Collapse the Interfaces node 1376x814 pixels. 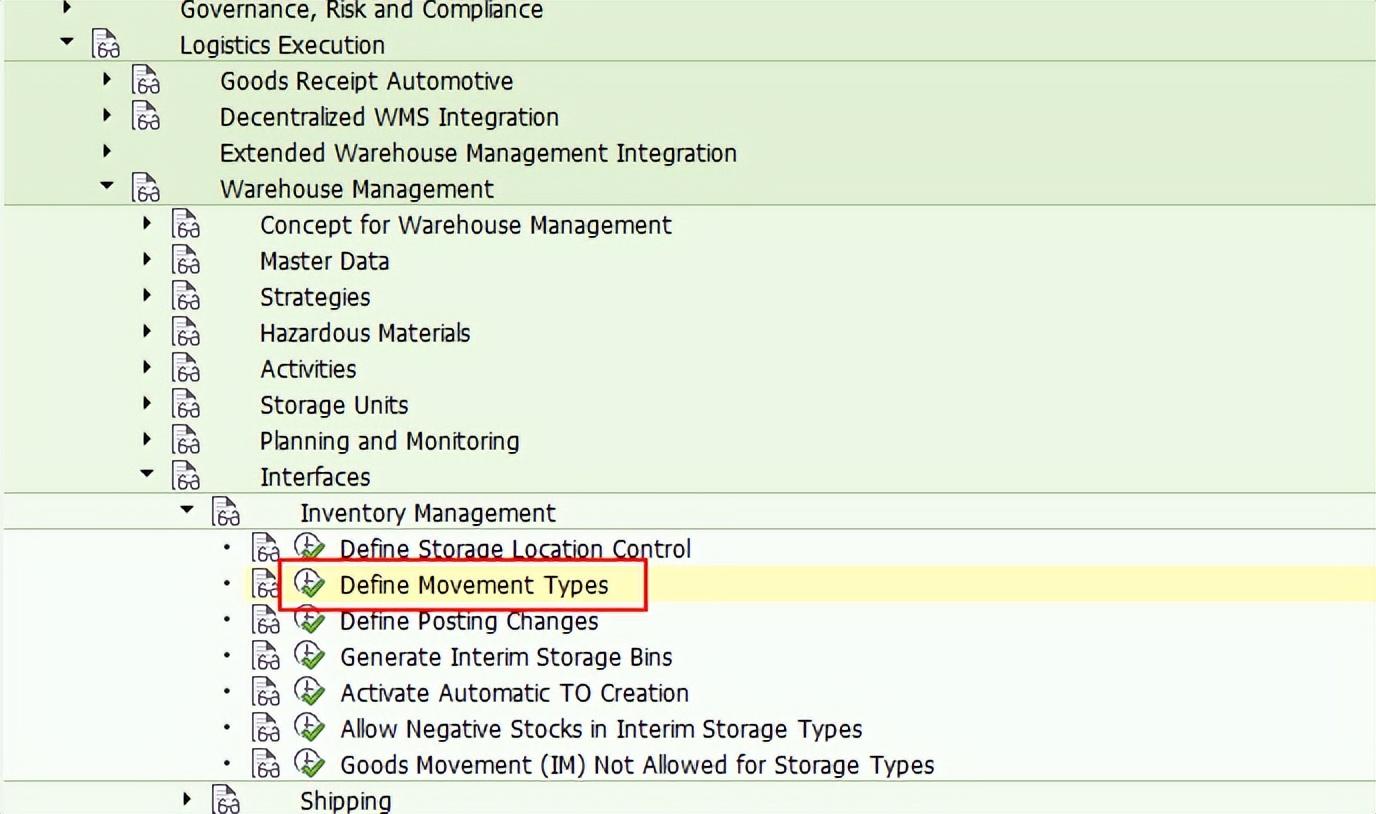[x=147, y=474]
